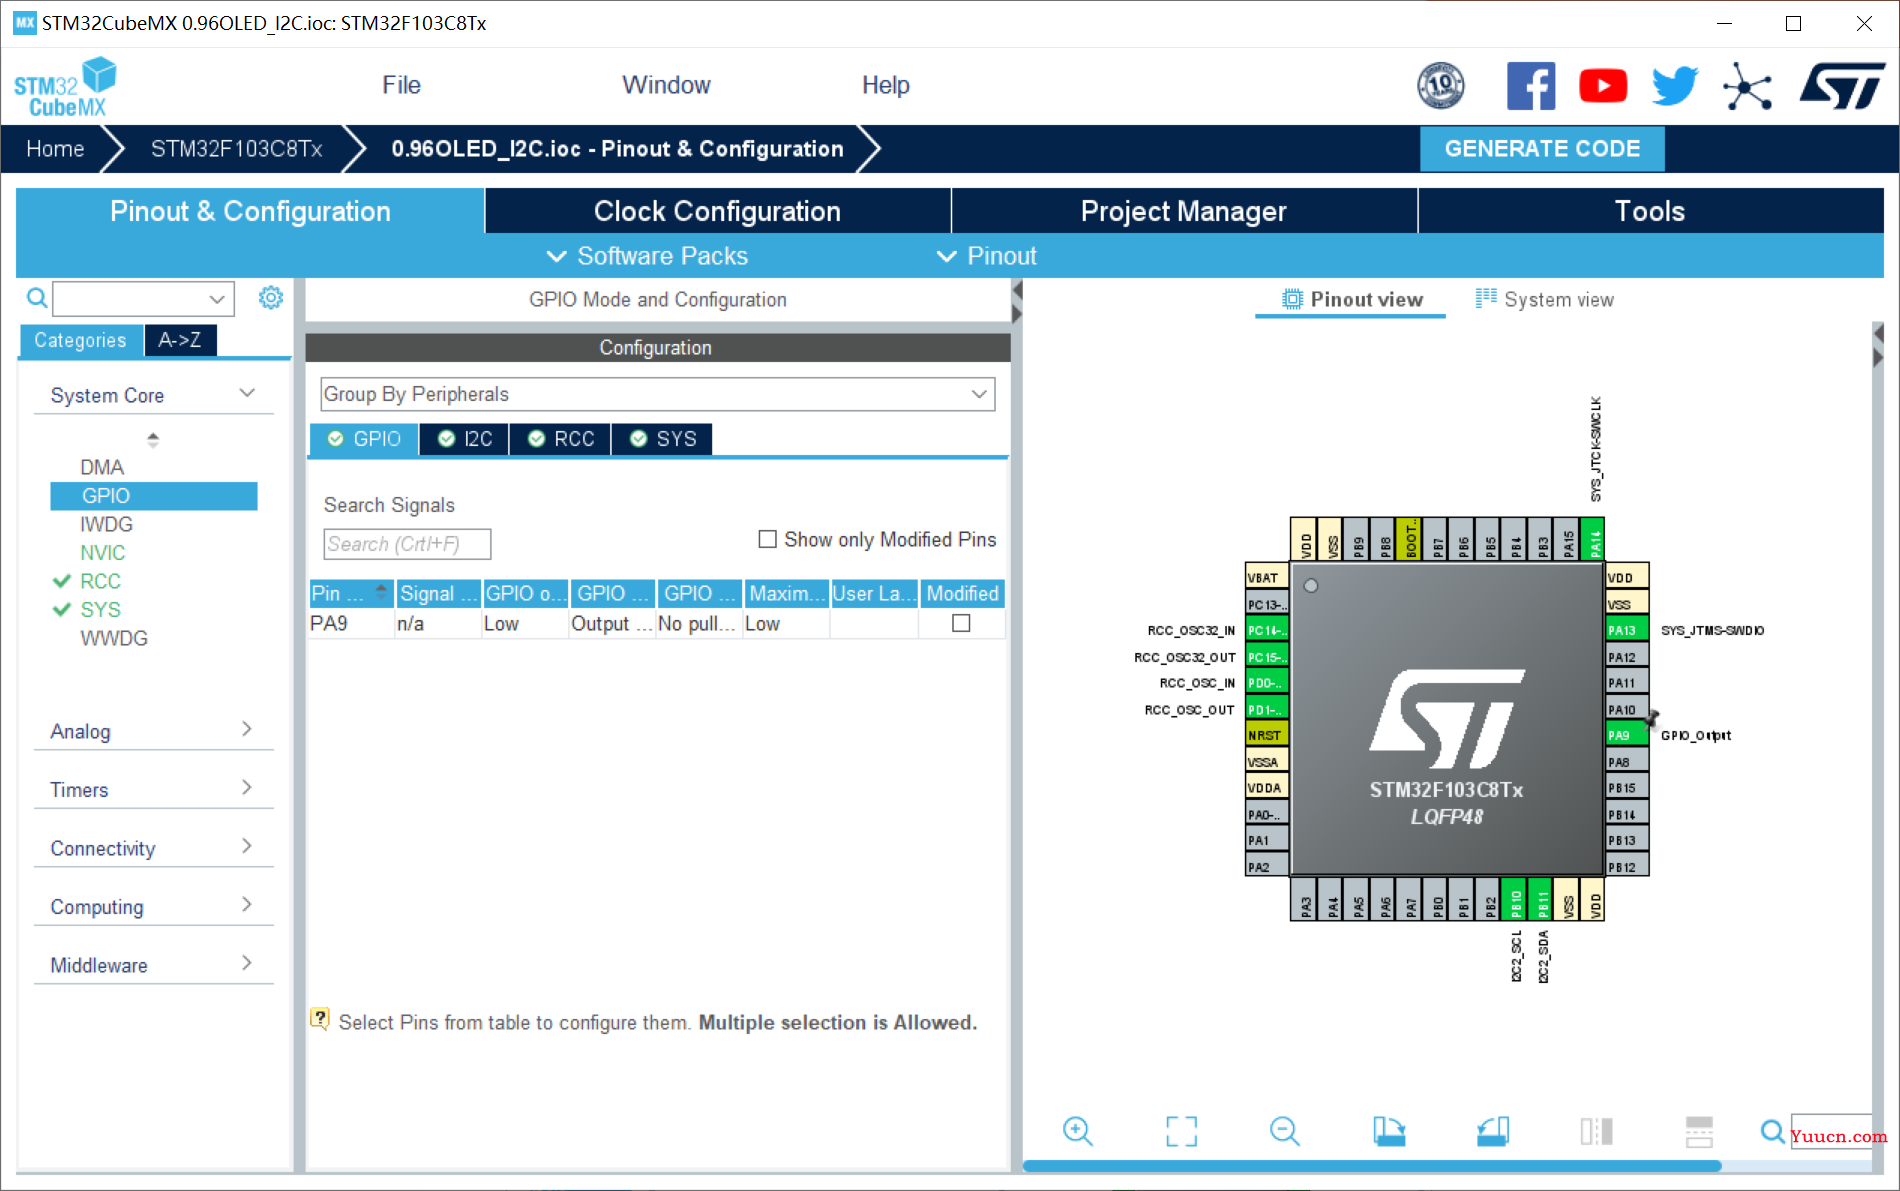Click the ST logo in header
The image size is (1900, 1191).
point(1842,85)
